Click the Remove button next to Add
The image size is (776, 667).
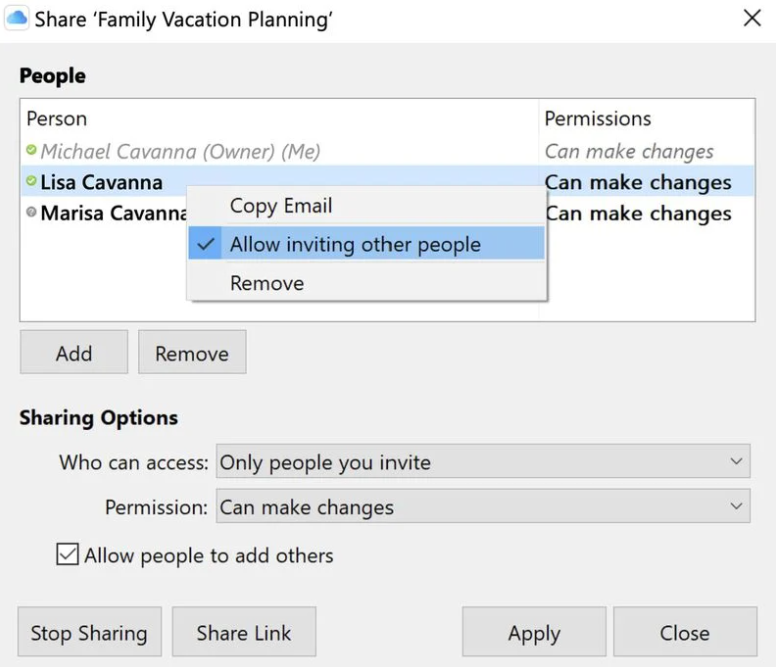(192, 353)
